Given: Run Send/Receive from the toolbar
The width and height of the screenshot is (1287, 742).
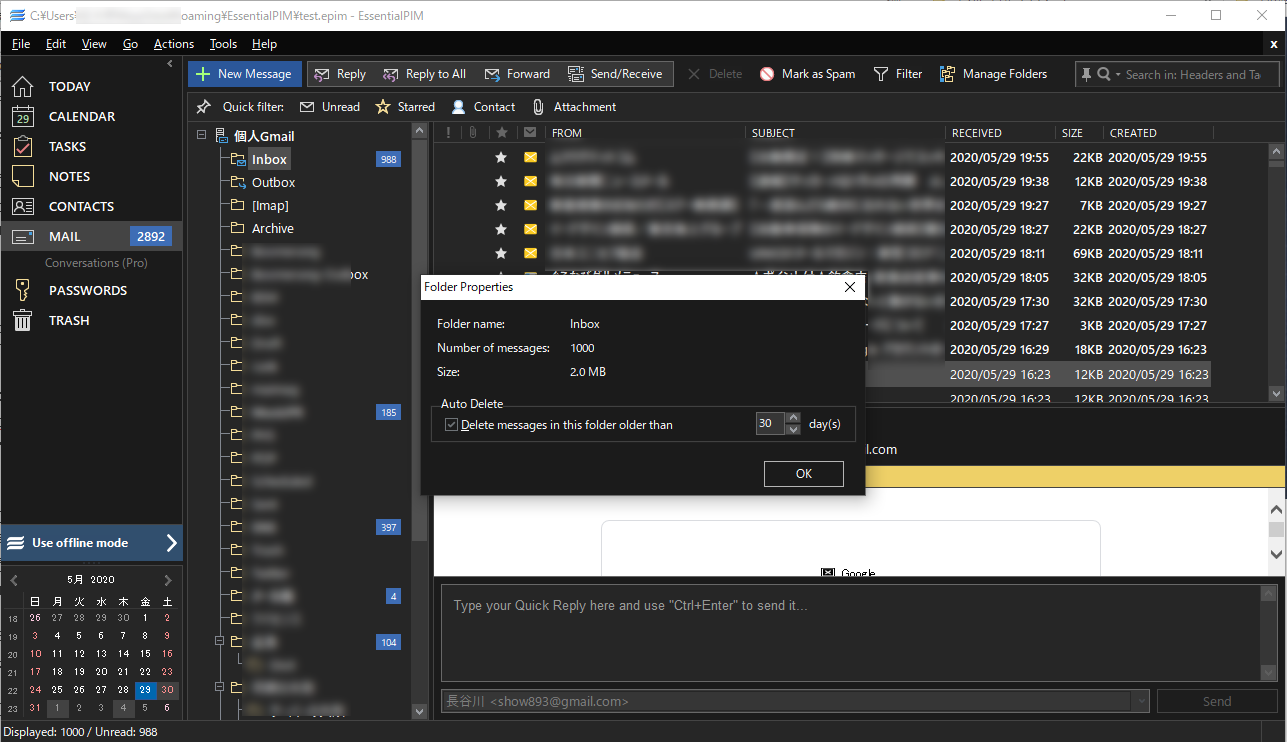Looking at the screenshot, I should (x=615, y=74).
